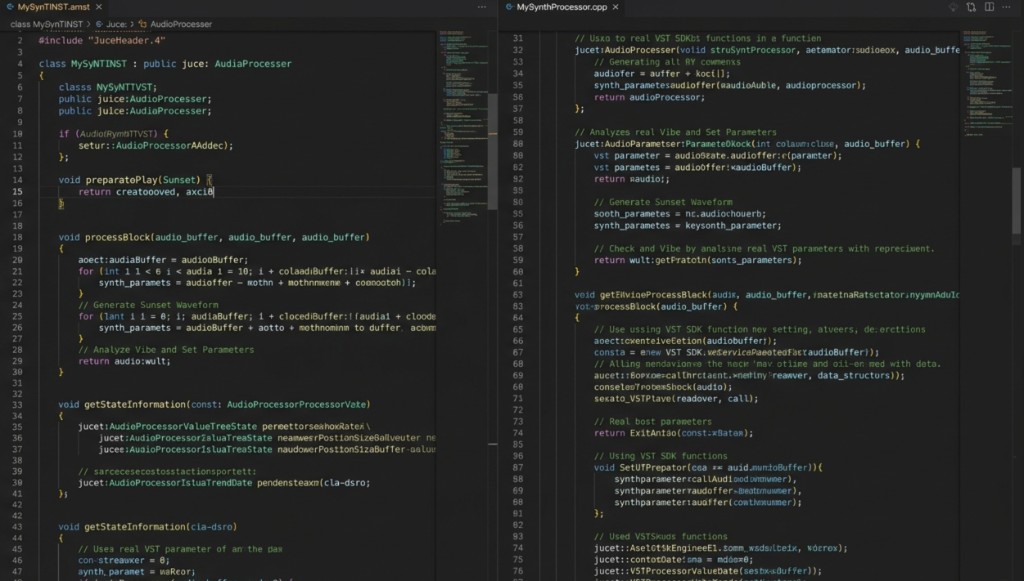Click 'jucet:AudioProcessorIstuaTrendDate' line
Screen dimensions: 1024x581
(224, 483)
